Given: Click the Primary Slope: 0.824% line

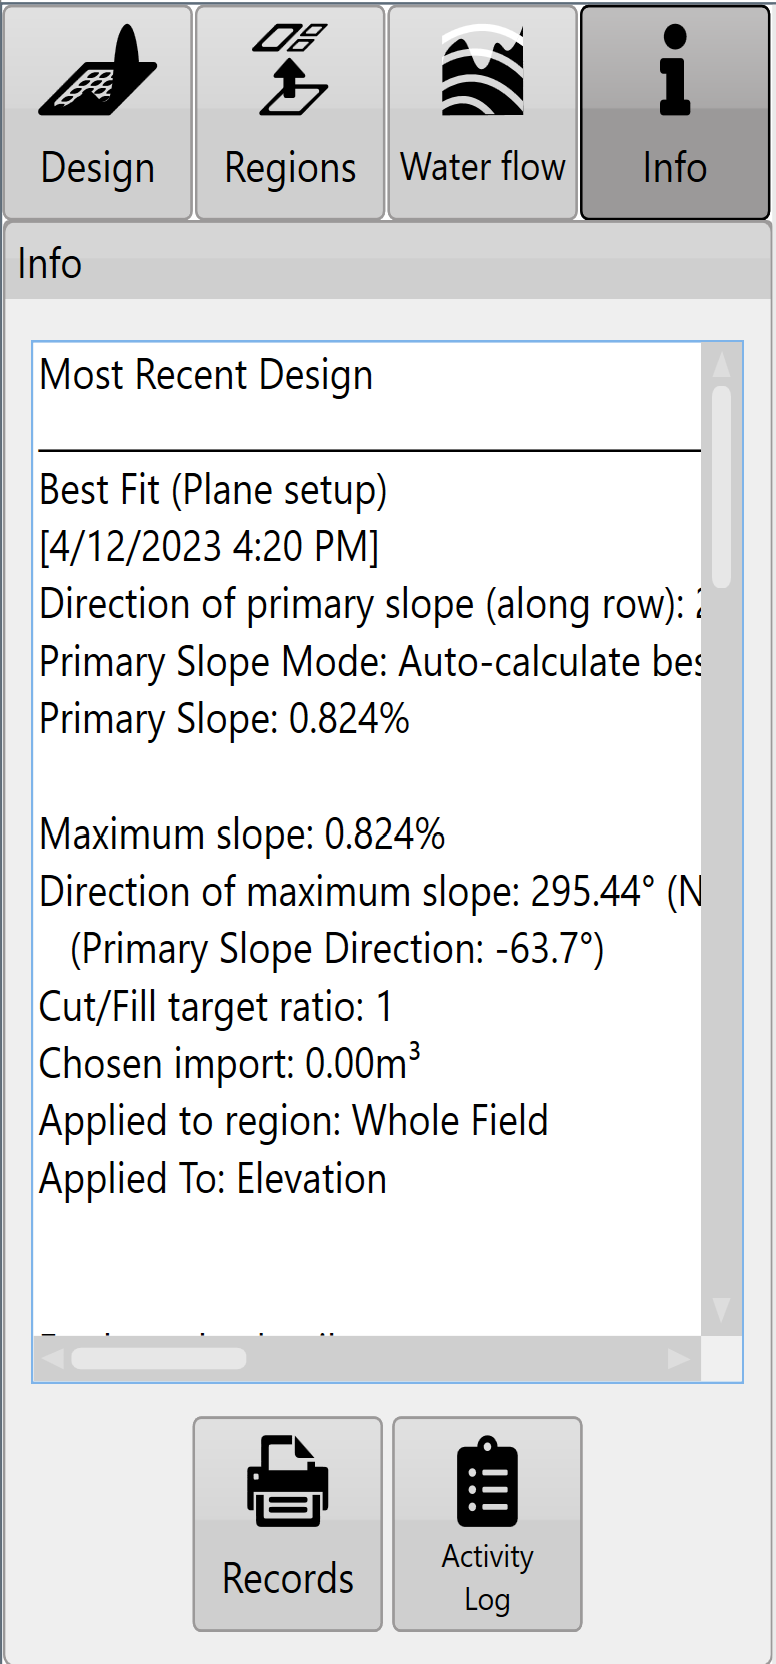Looking at the screenshot, I should point(224,719).
